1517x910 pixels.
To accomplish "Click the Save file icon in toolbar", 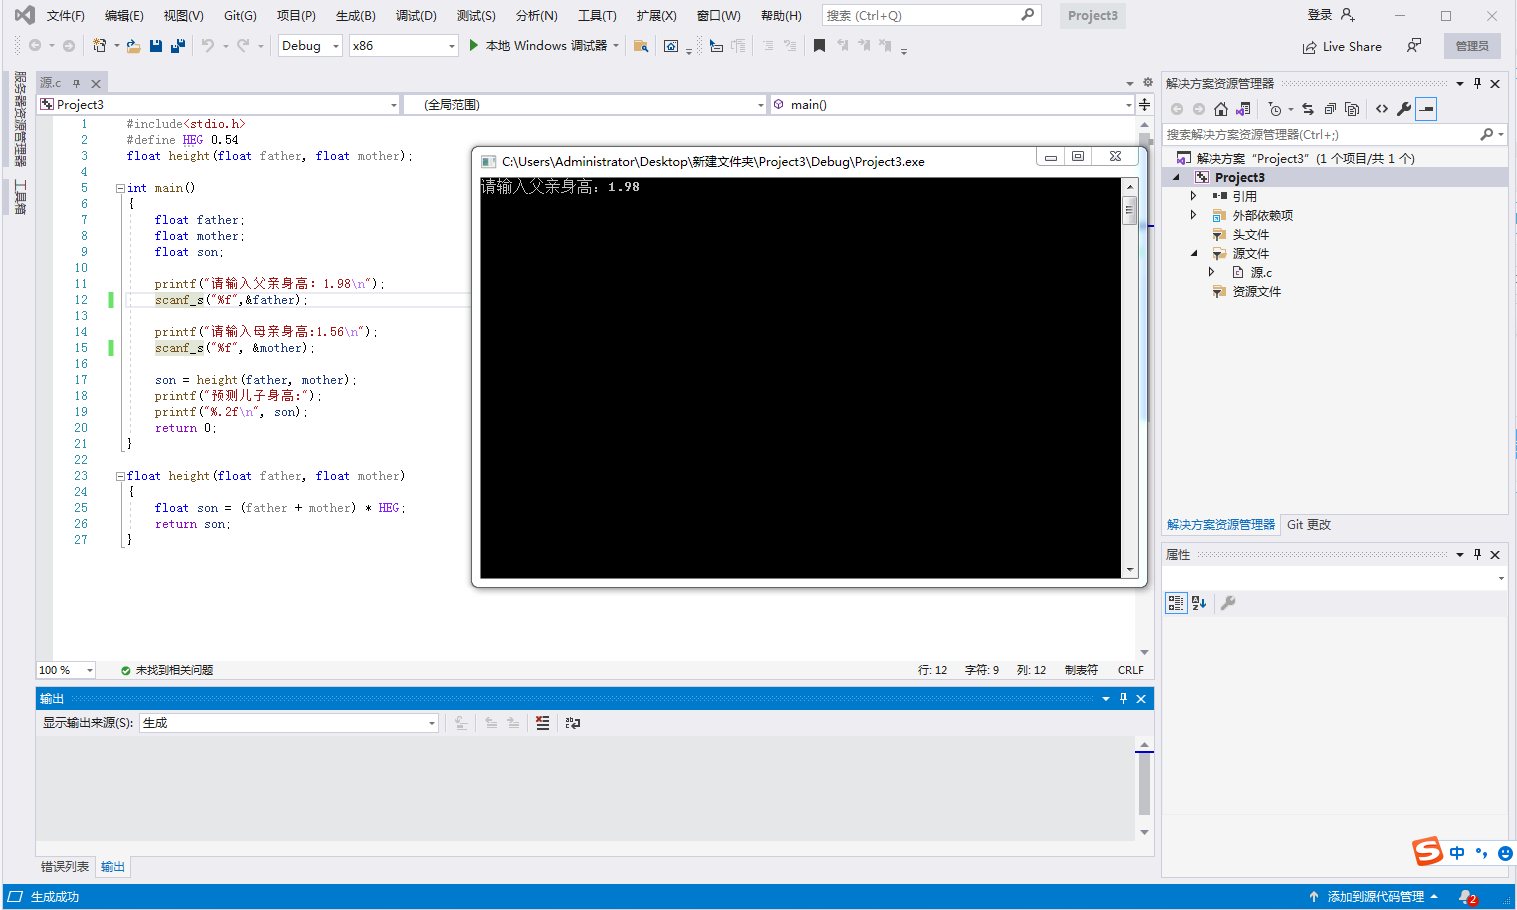I will click(x=156, y=46).
